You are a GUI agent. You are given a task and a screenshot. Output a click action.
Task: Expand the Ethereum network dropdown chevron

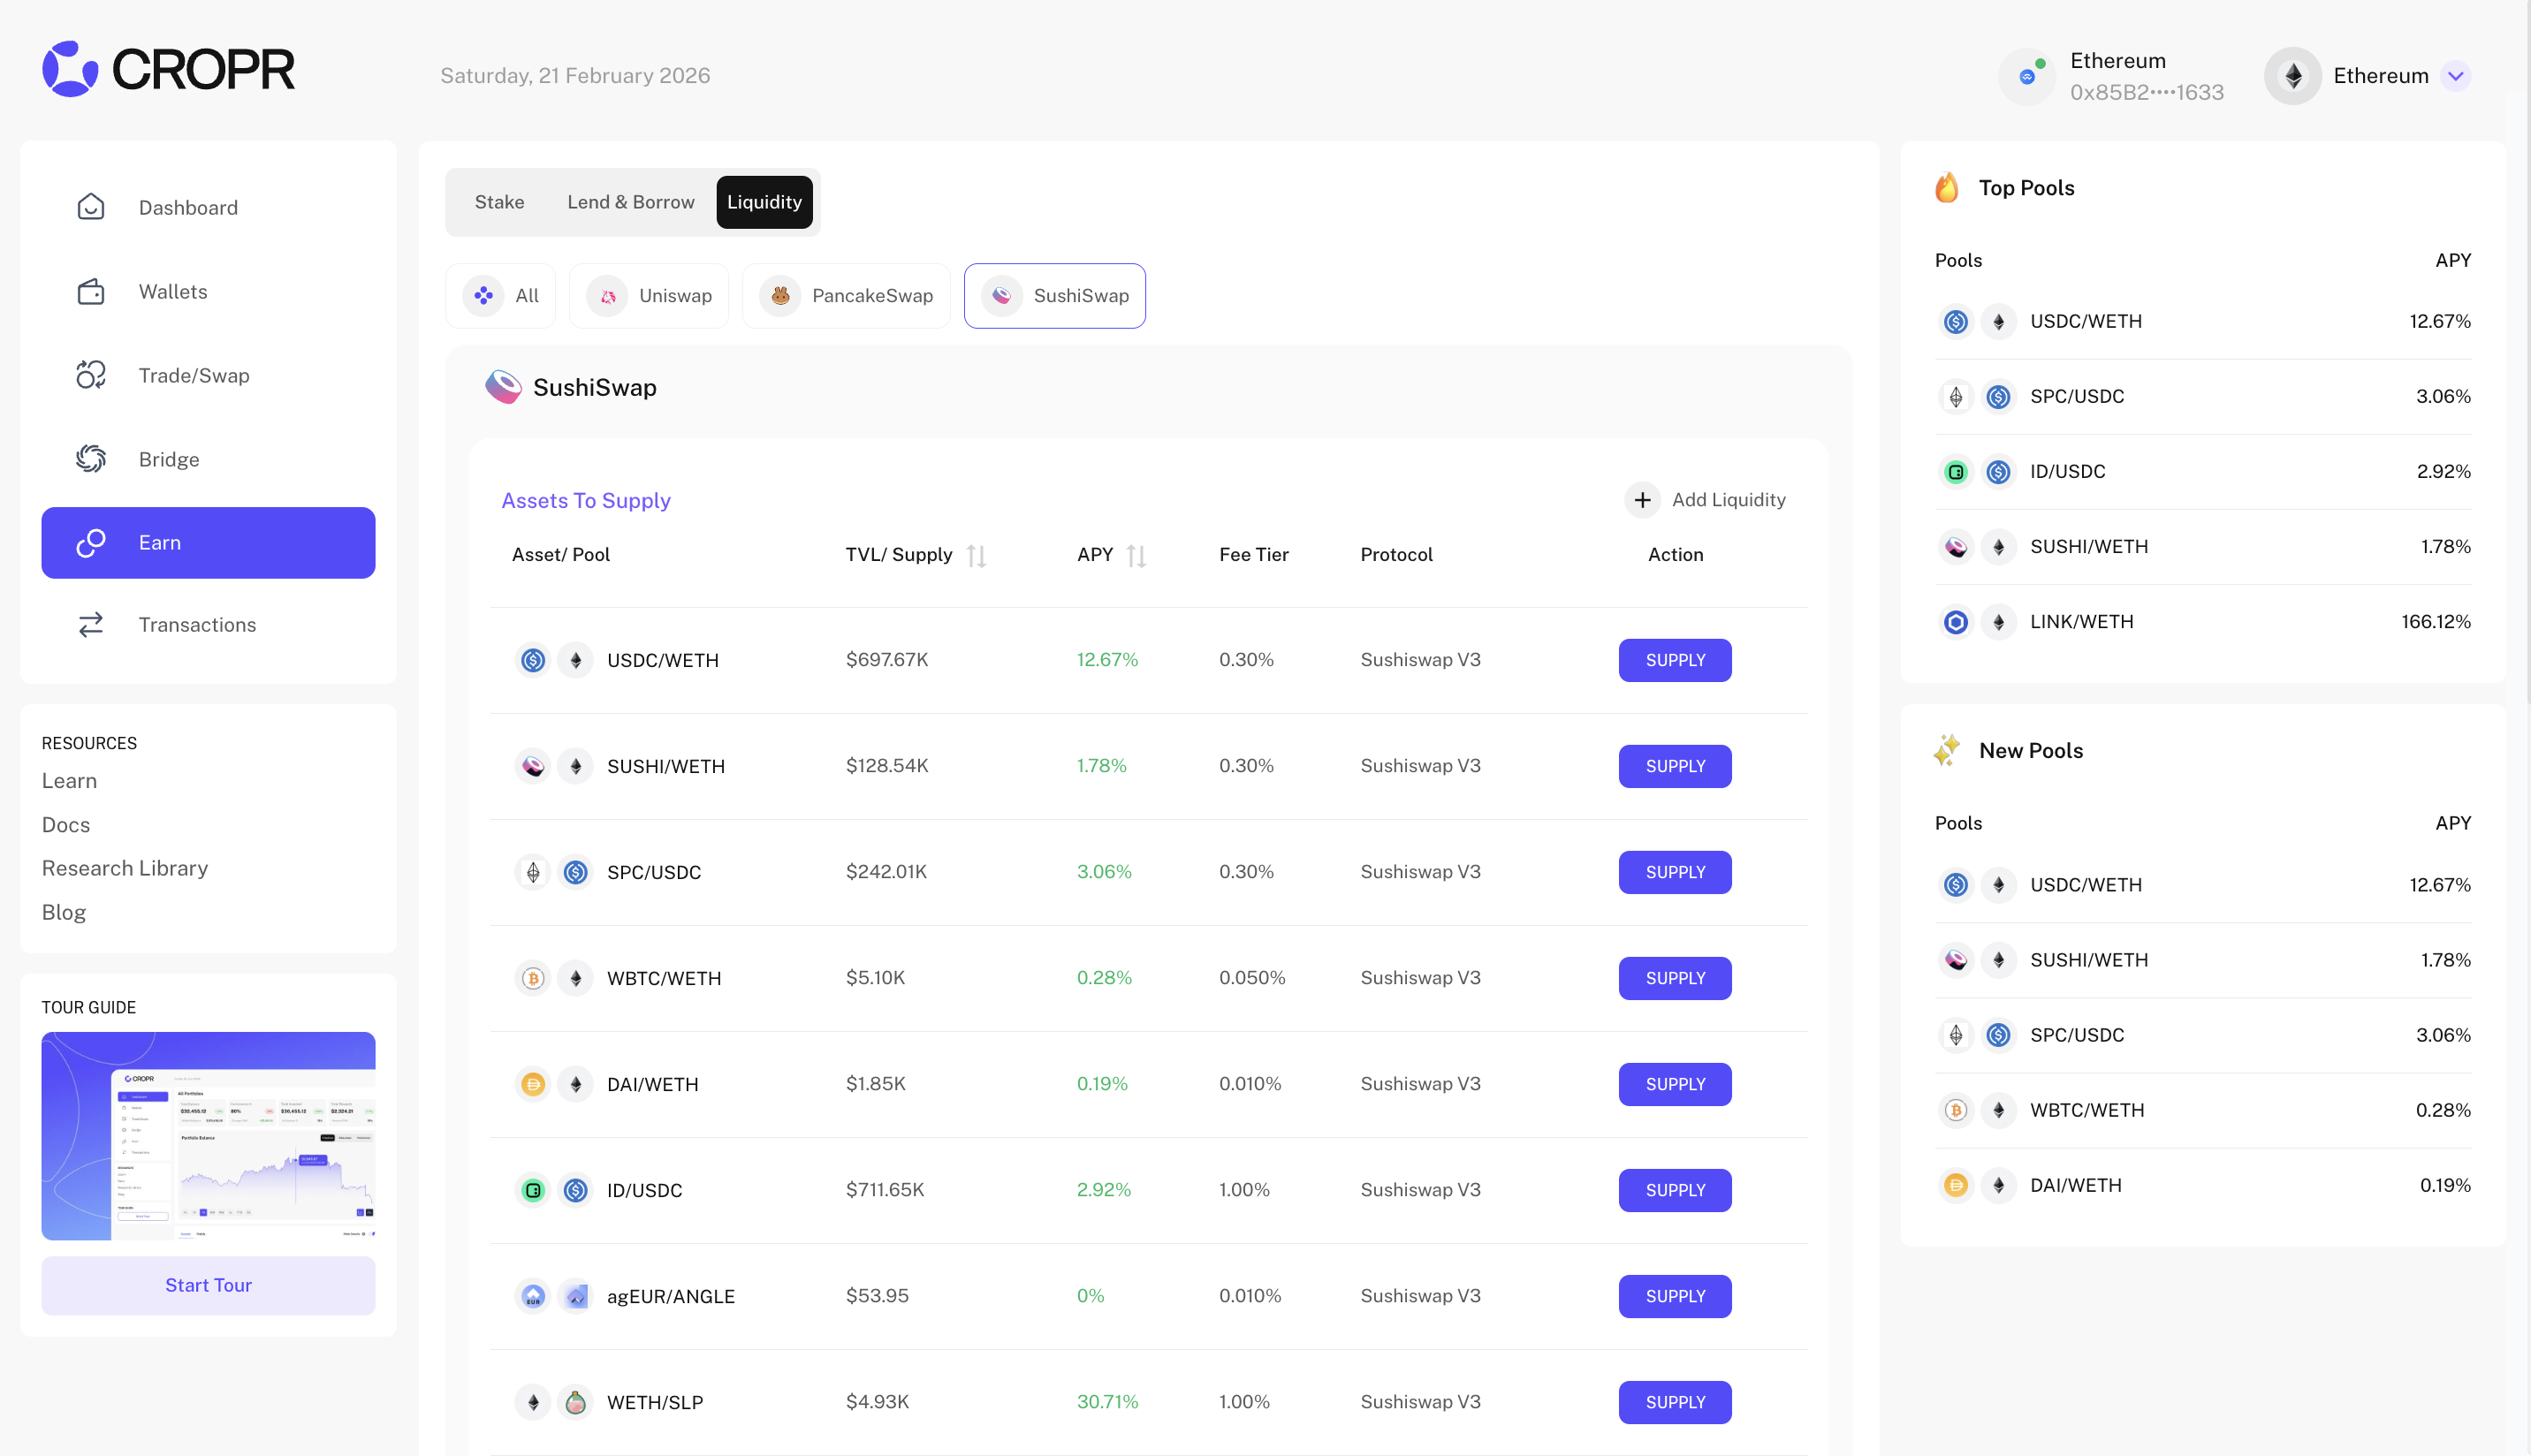(2456, 76)
